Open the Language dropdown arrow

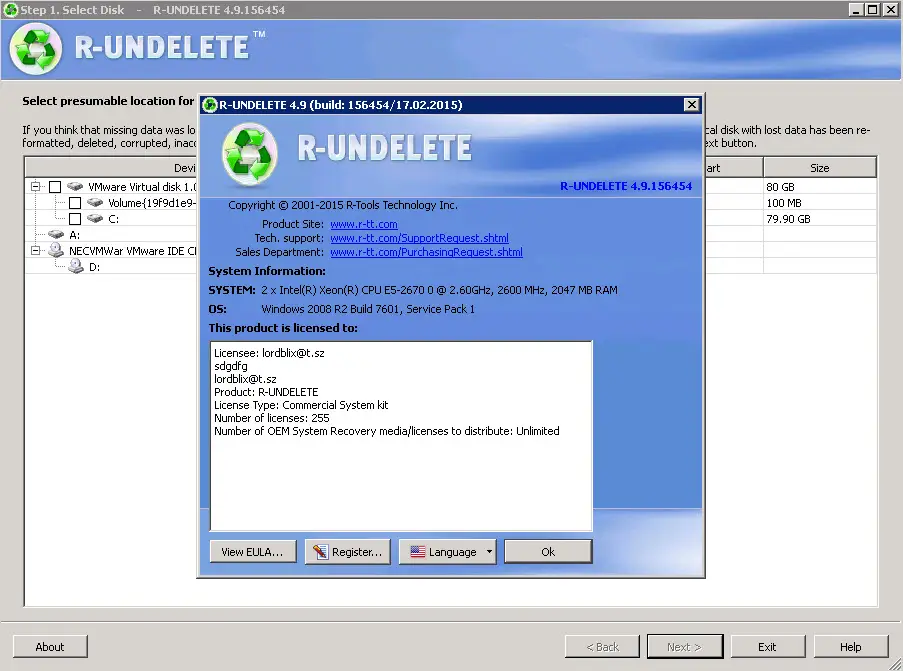coord(489,552)
